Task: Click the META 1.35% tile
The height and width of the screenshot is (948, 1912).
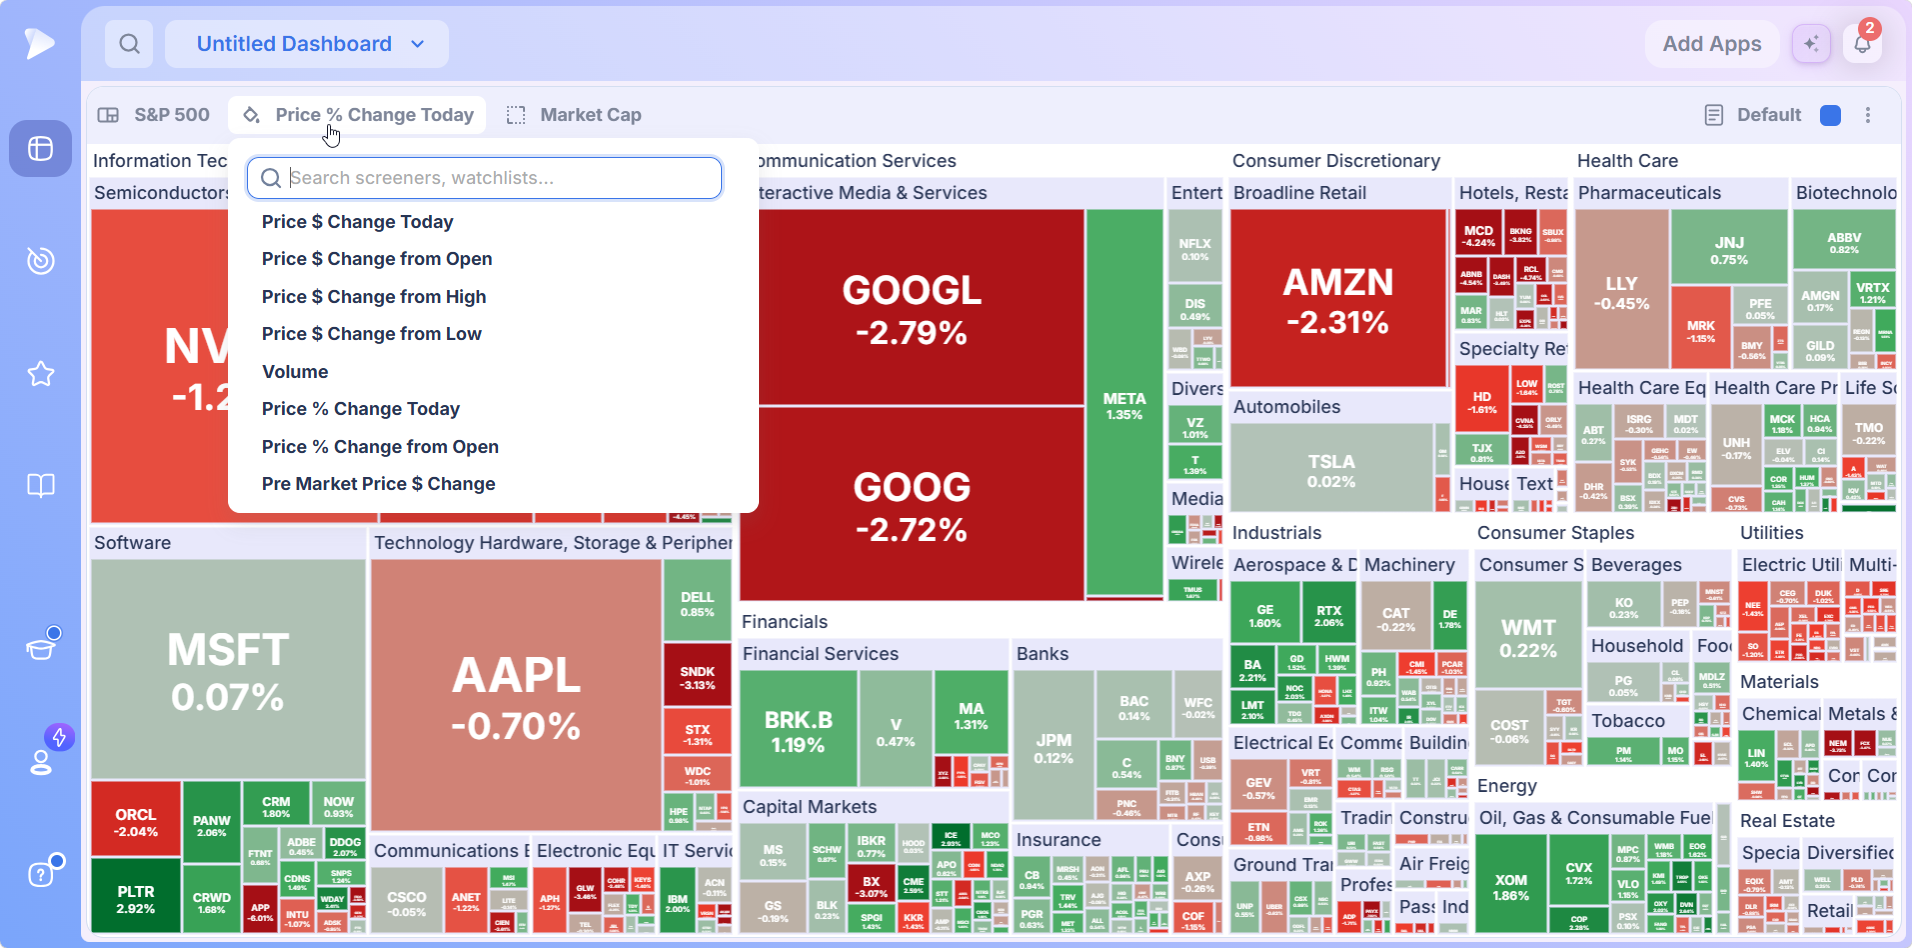Action: 1124,402
